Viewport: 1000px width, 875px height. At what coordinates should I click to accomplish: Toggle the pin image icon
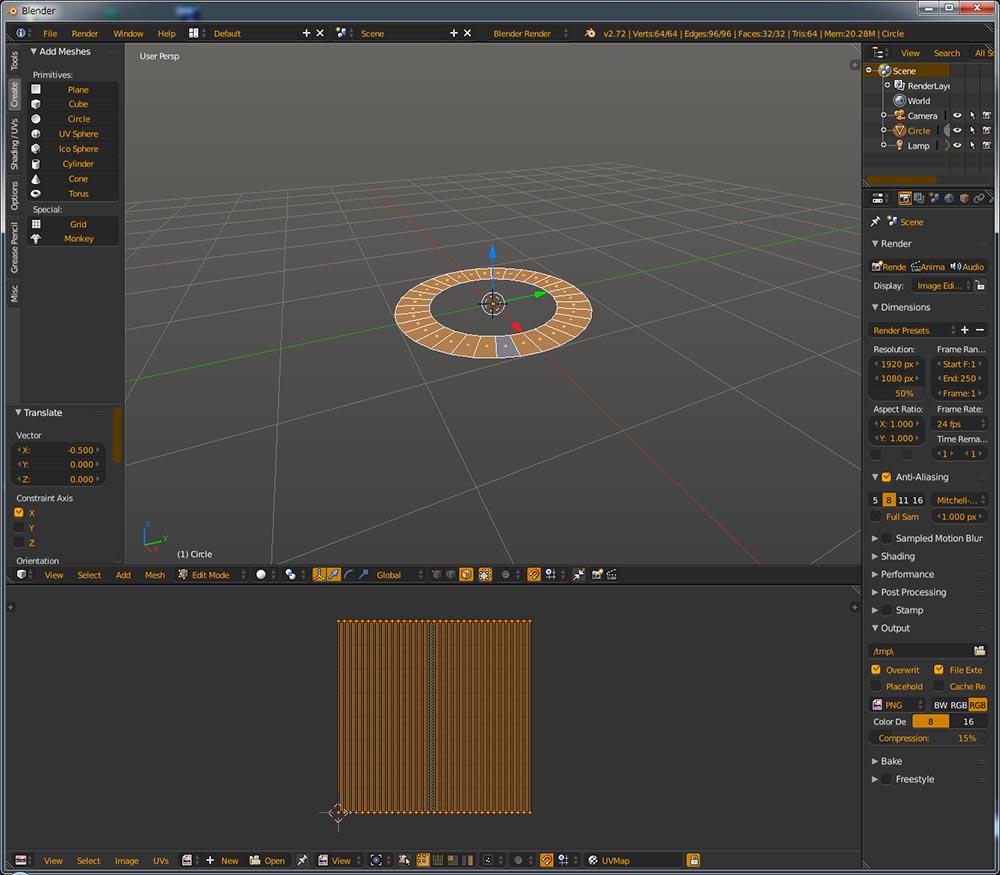302,860
